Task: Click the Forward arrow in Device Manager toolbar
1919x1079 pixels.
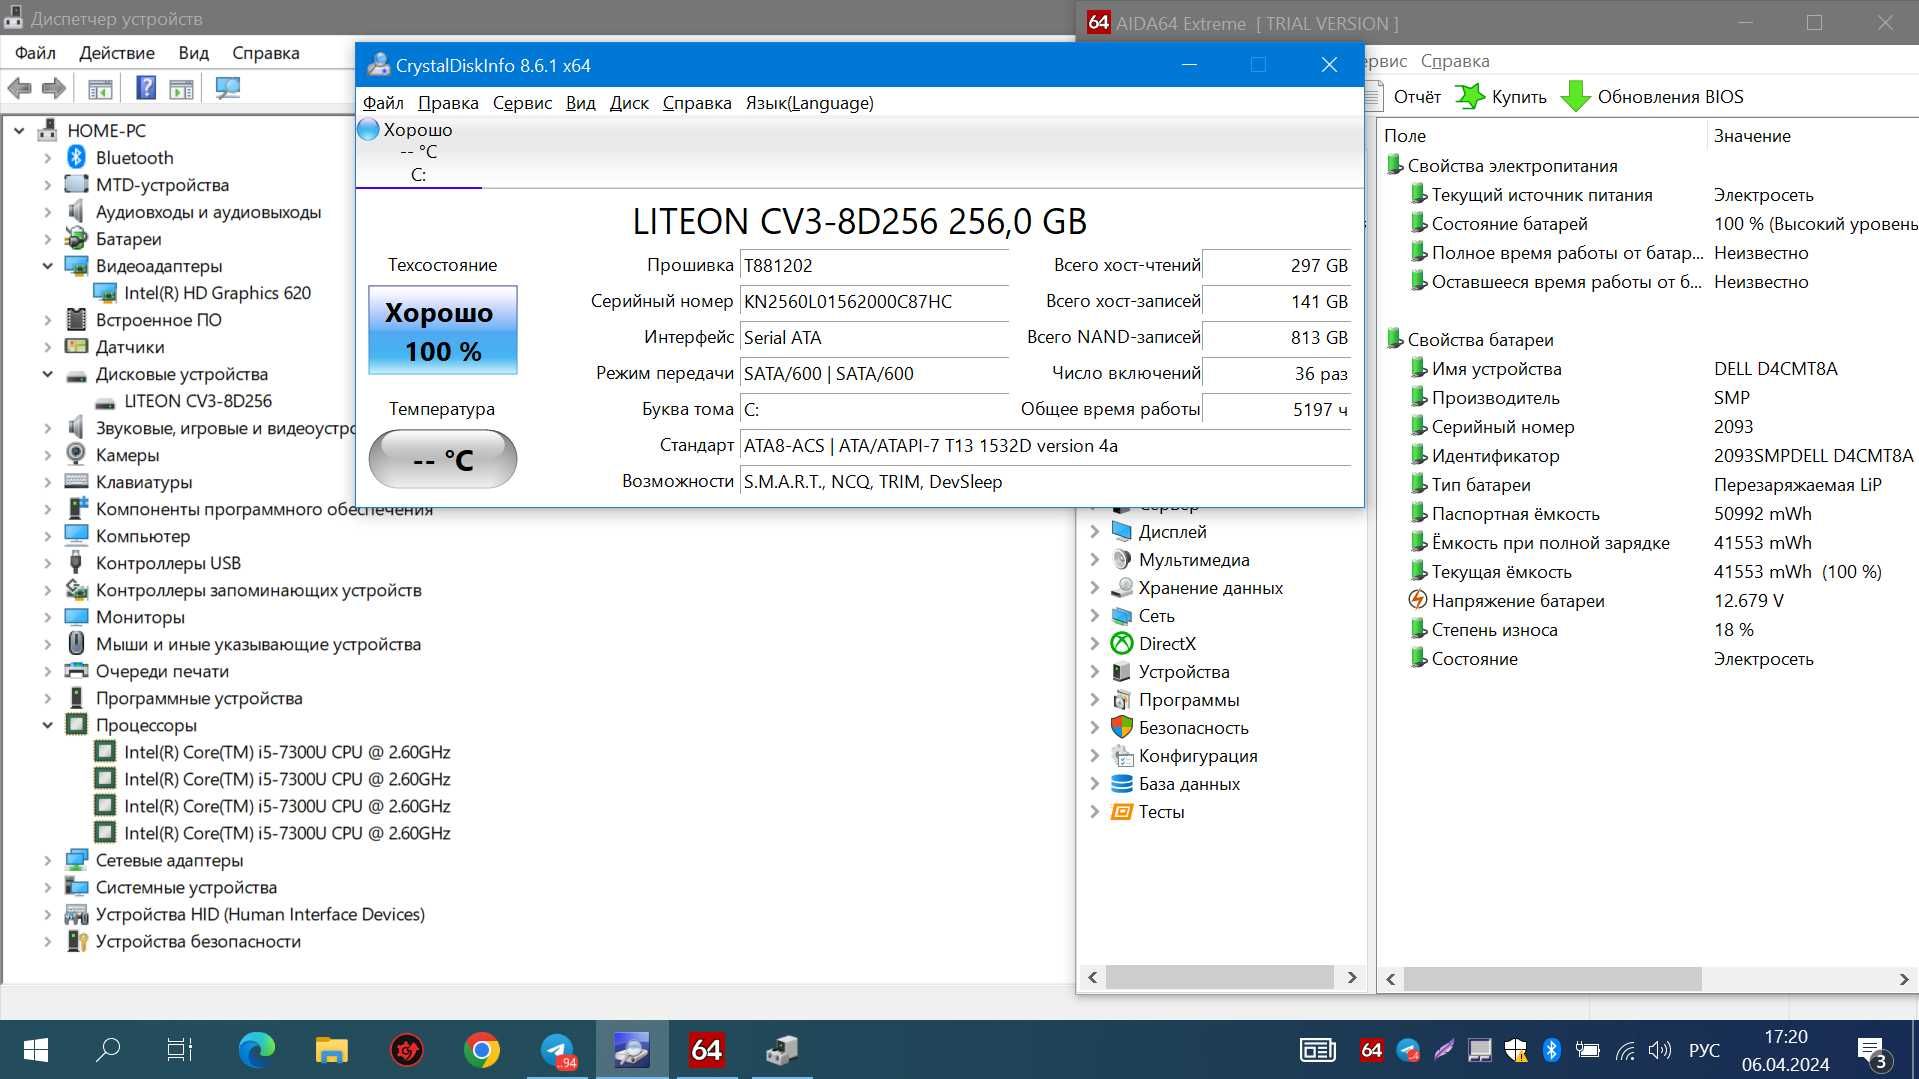Action: click(54, 88)
